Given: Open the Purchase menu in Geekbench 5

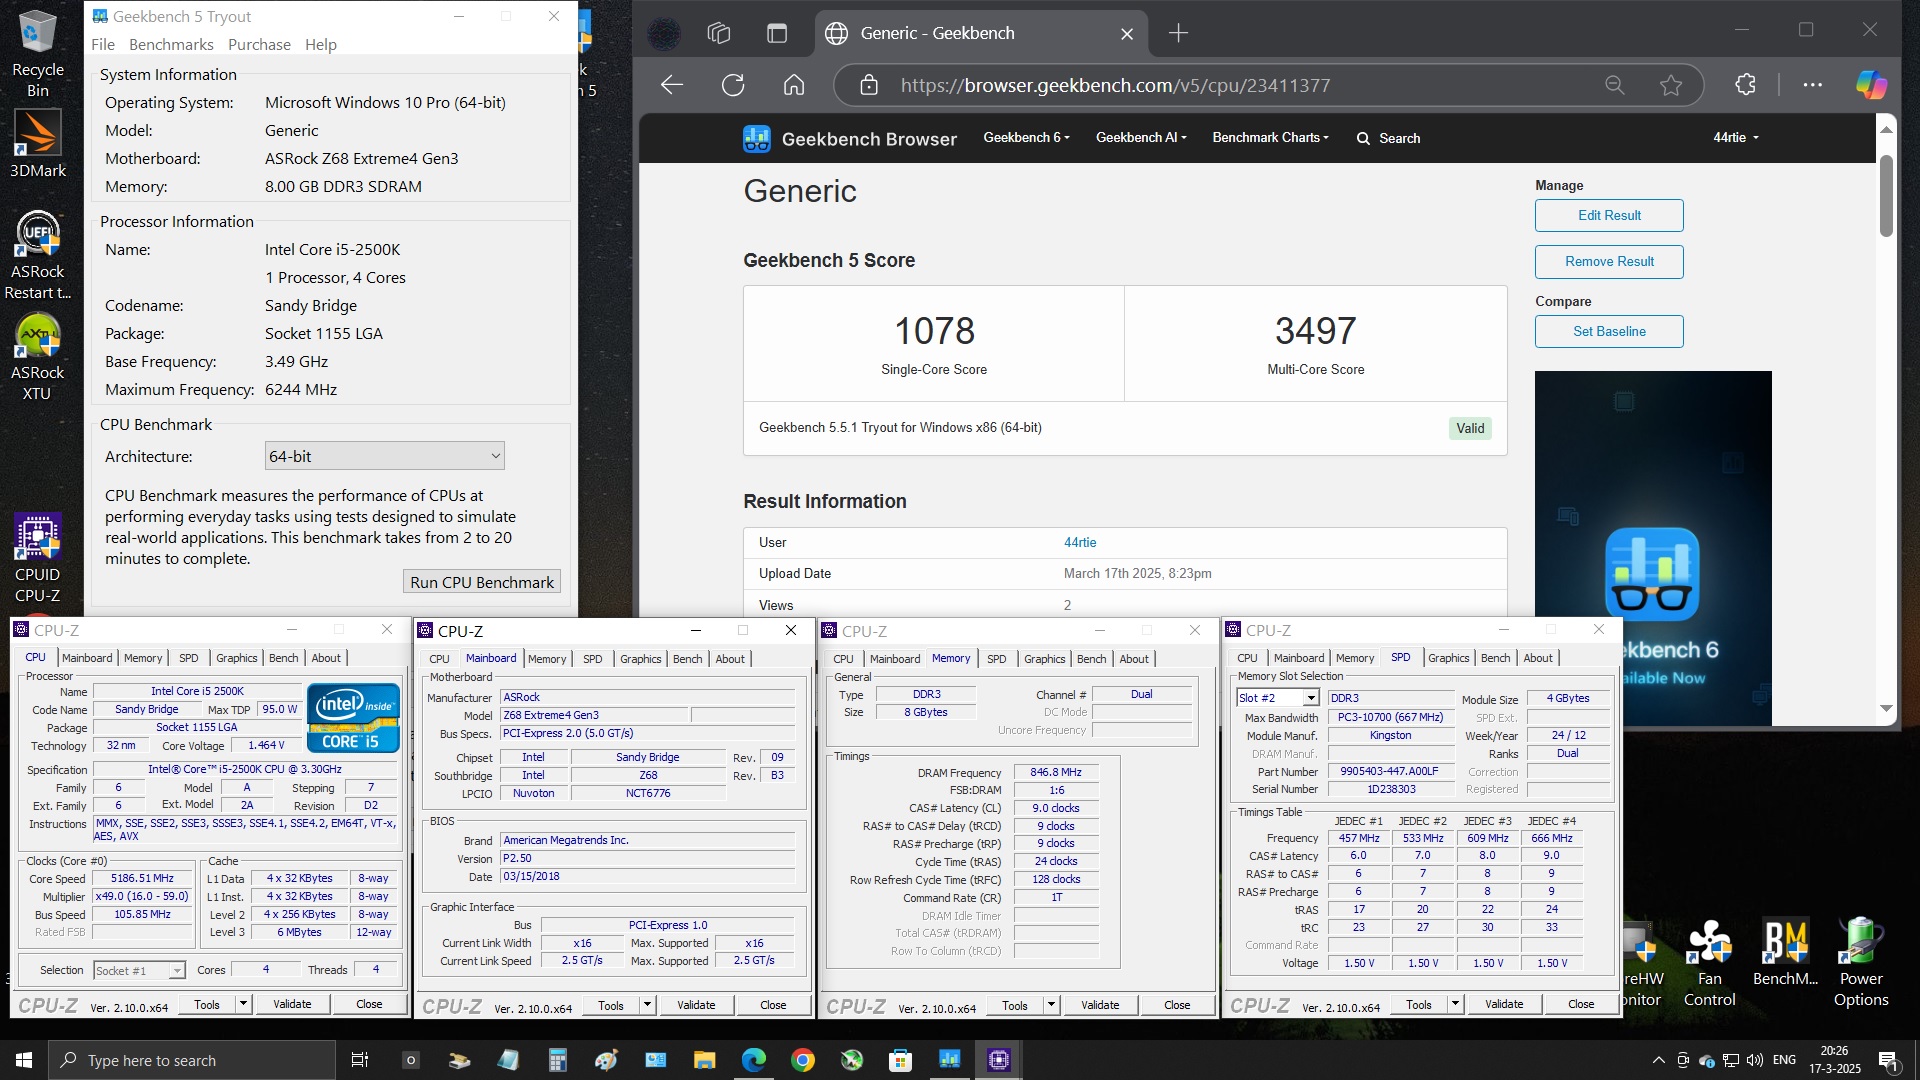Looking at the screenshot, I should click(x=259, y=44).
